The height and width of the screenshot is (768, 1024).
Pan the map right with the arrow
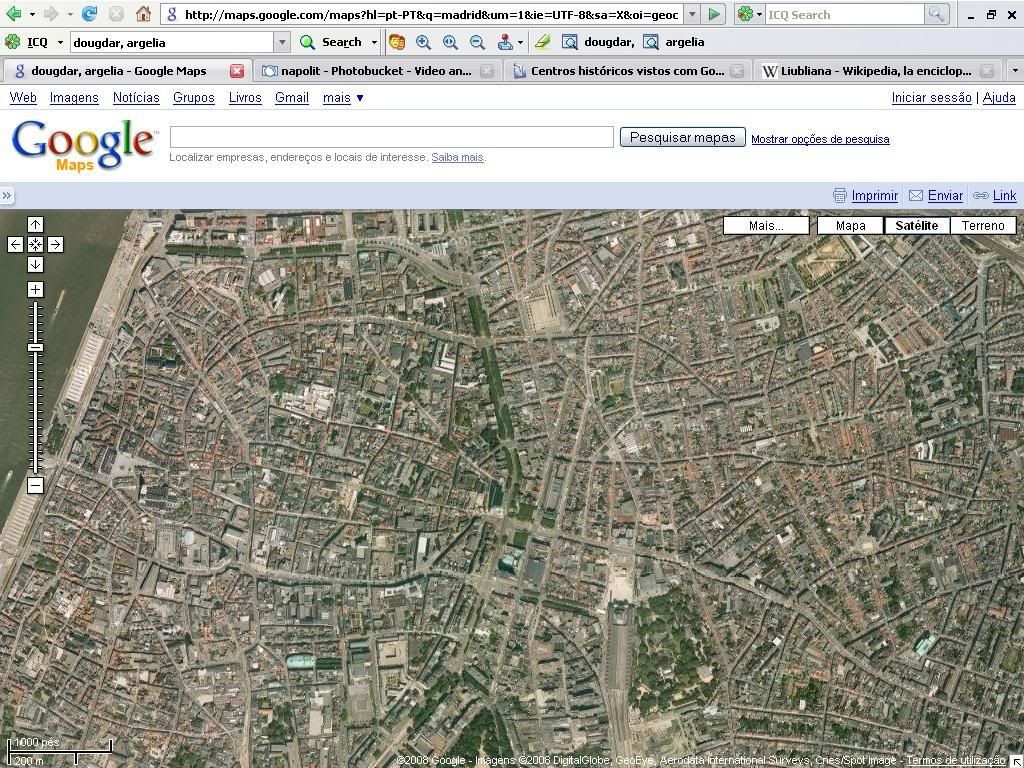[55, 245]
